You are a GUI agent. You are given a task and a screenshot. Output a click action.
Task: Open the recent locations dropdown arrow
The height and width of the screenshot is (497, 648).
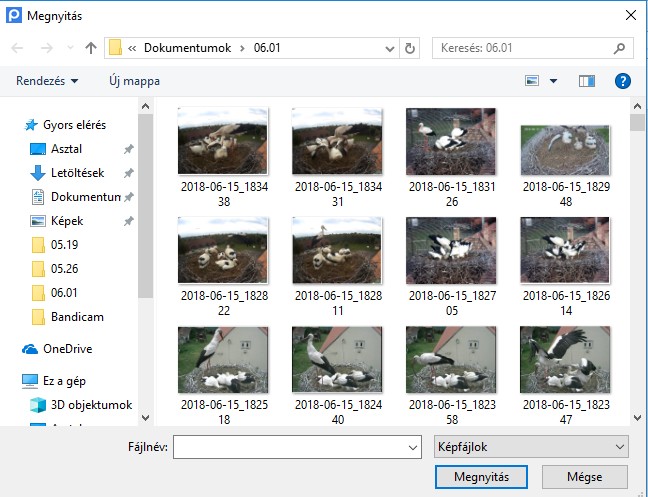pyautogui.click(x=70, y=48)
